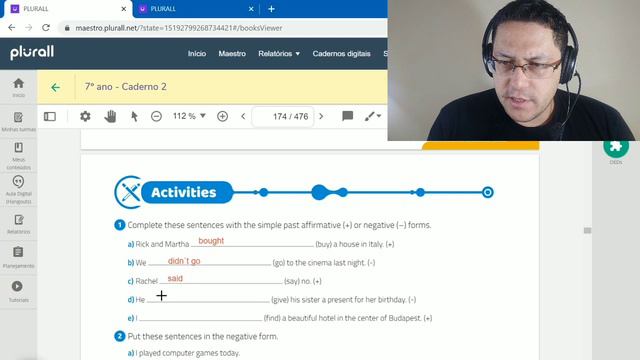Image resolution: width=640 pixels, height=360 pixels.
Task: Zoom in with plus button
Action: (x=222, y=116)
